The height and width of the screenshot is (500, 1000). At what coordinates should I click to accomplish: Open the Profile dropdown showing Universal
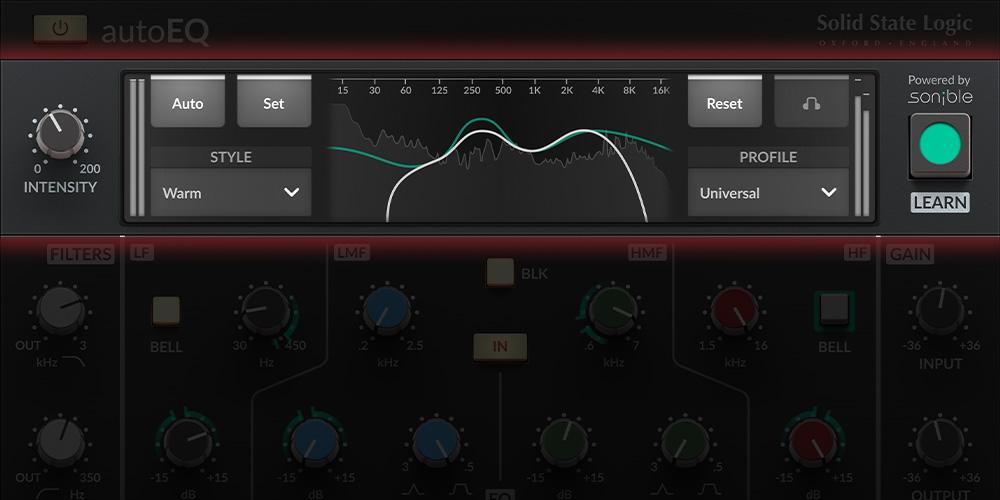pos(768,193)
